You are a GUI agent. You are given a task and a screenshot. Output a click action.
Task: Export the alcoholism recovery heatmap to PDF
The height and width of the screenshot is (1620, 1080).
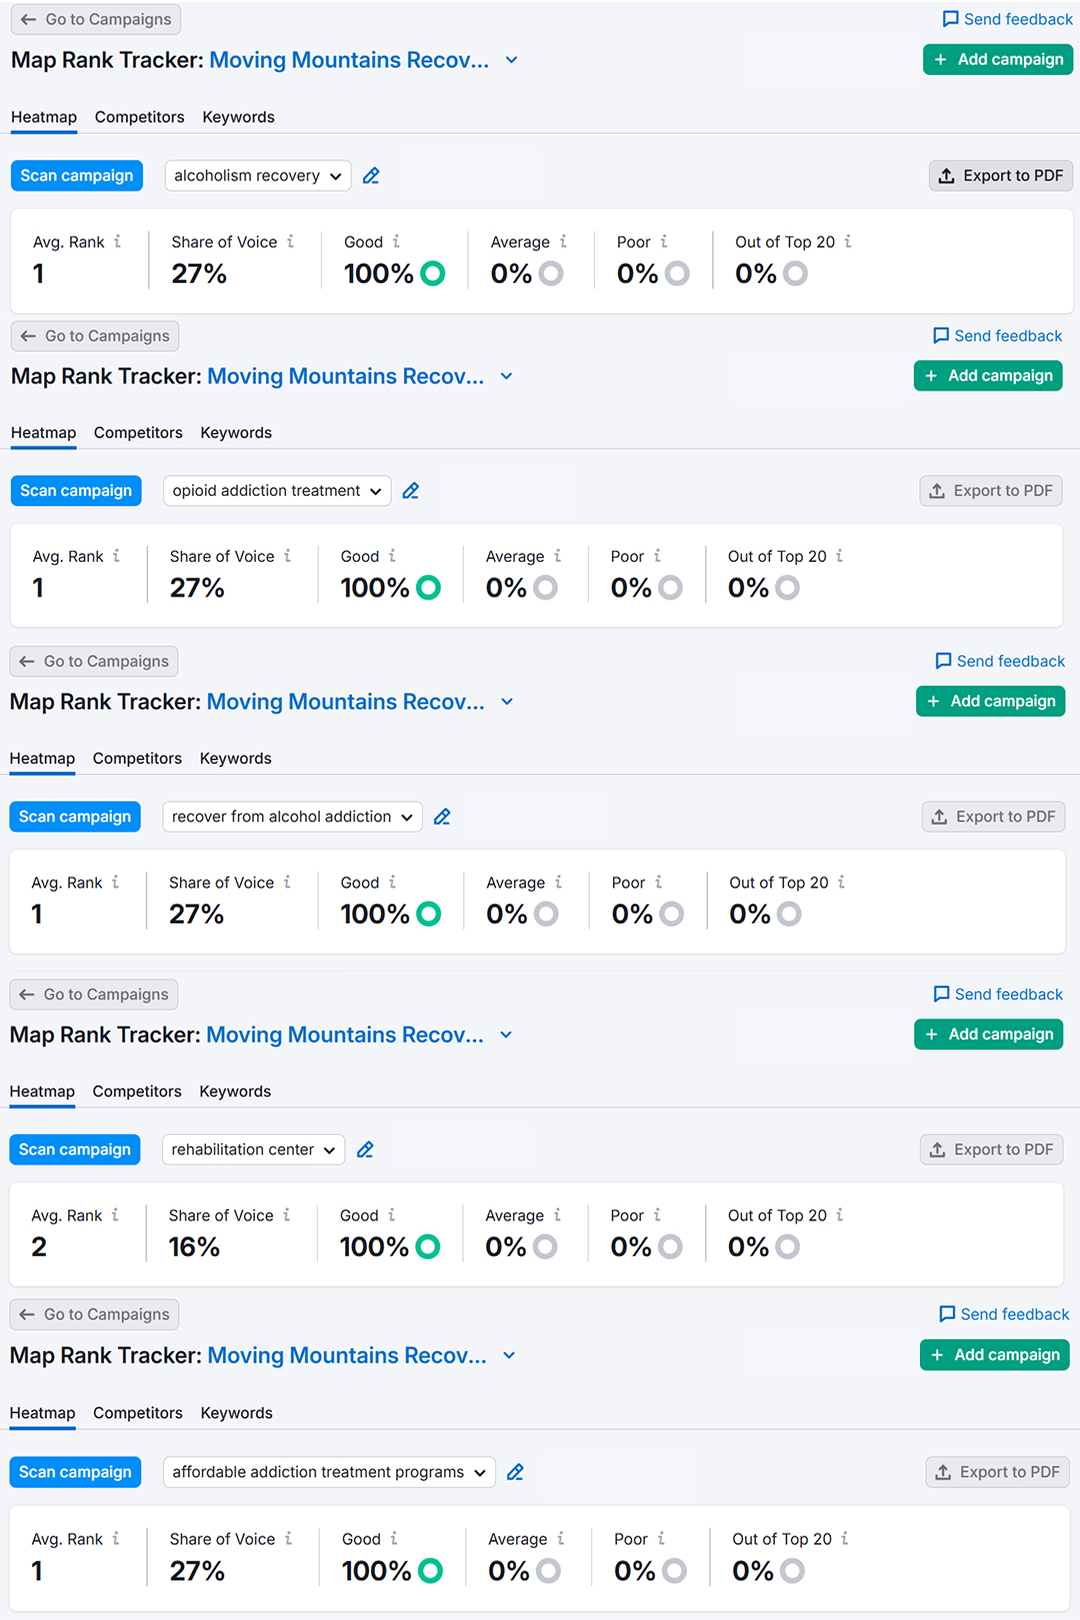click(1000, 176)
